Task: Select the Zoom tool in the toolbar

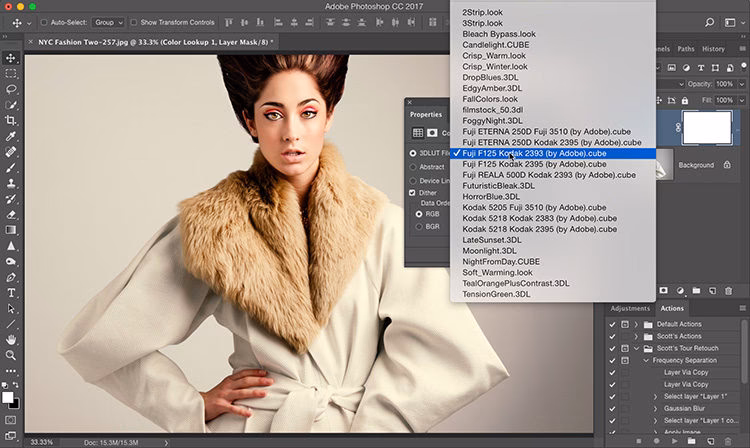Action: 11,355
